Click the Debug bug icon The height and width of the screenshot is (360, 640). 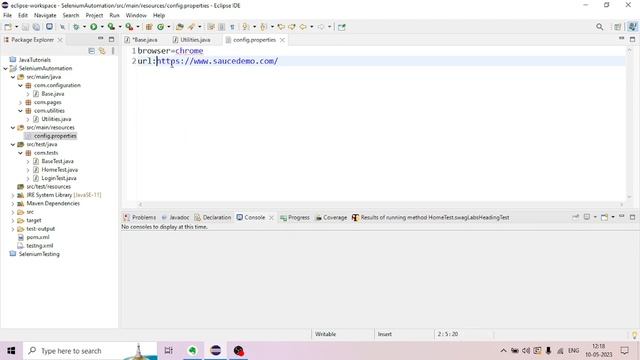pyautogui.click(x=76, y=27)
